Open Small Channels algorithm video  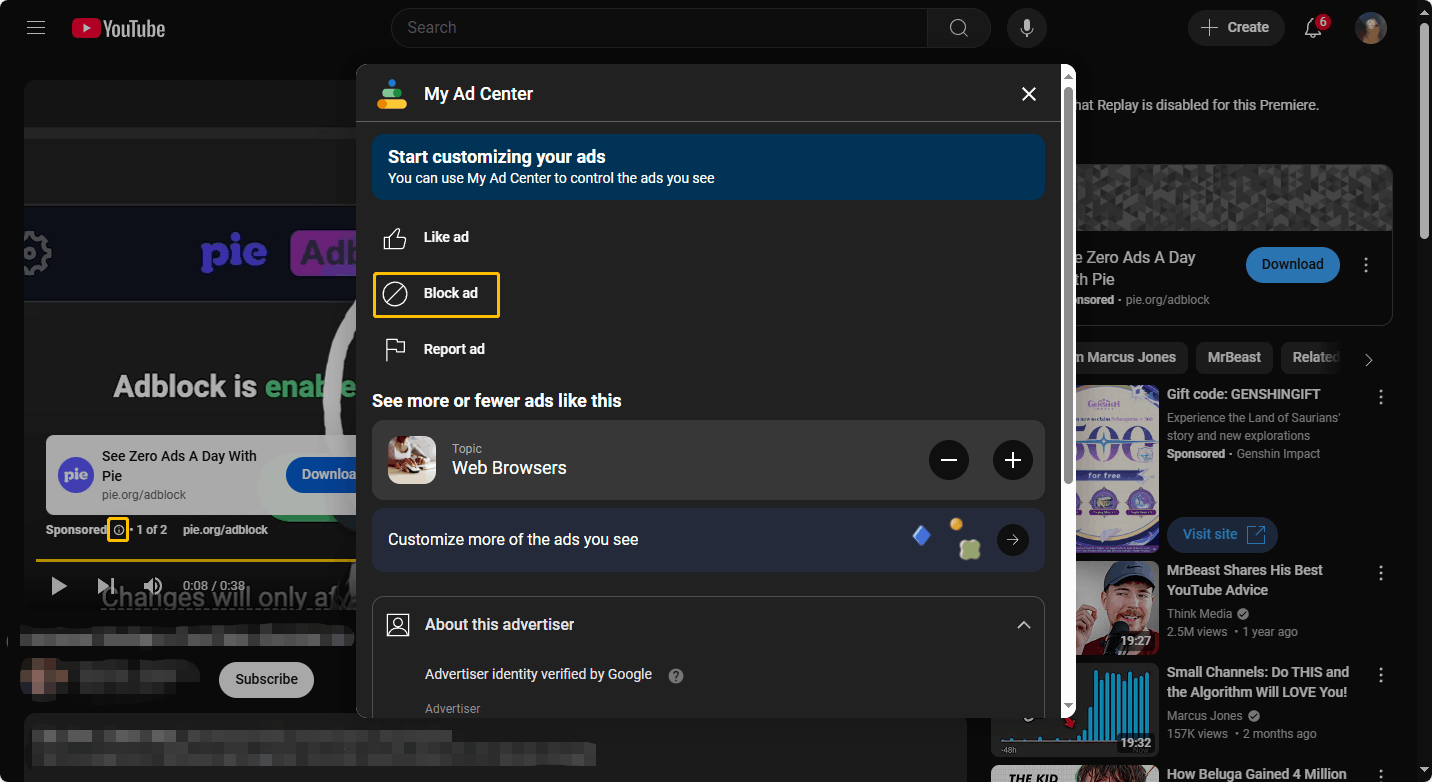tap(1258, 682)
